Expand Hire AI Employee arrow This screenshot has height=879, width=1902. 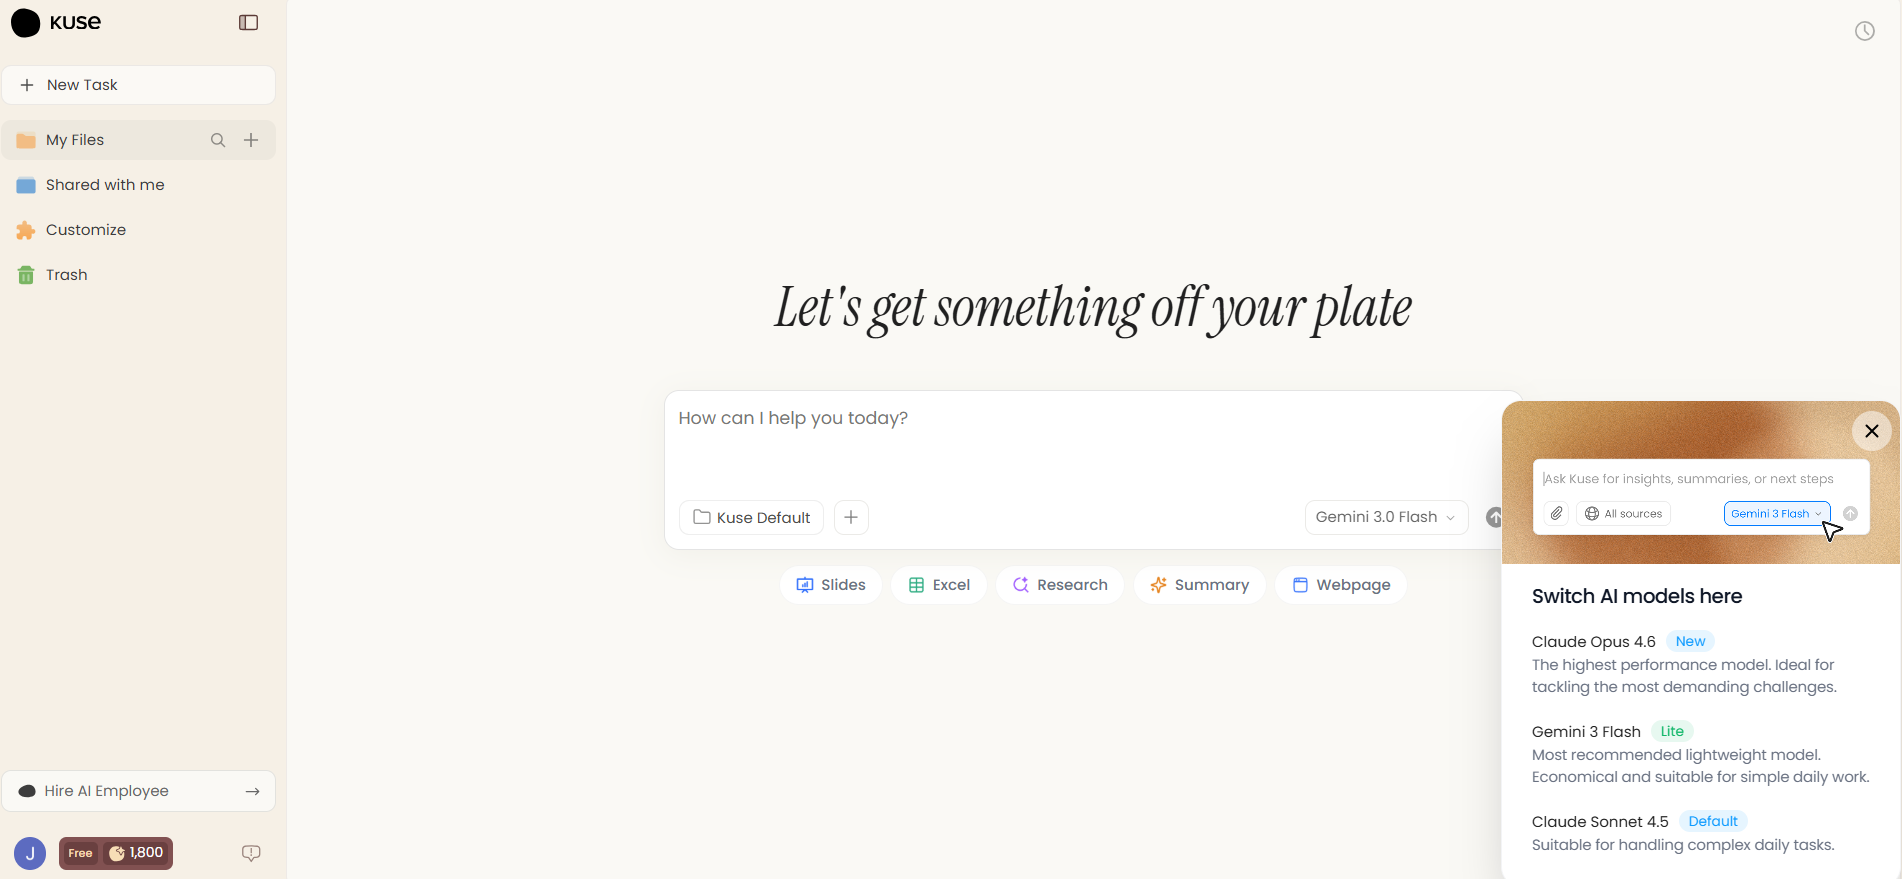(x=252, y=791)
